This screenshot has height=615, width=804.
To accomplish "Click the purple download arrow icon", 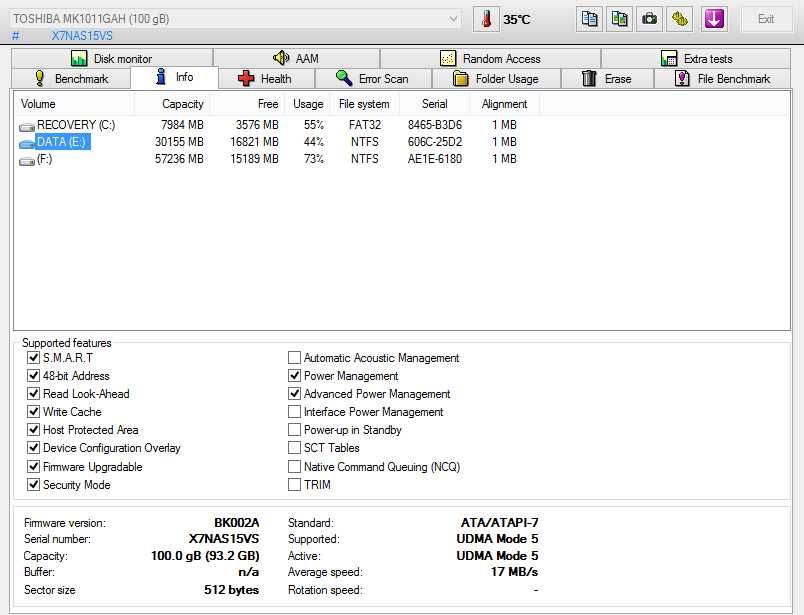I will pyautogui.click(x=714, y=19).
